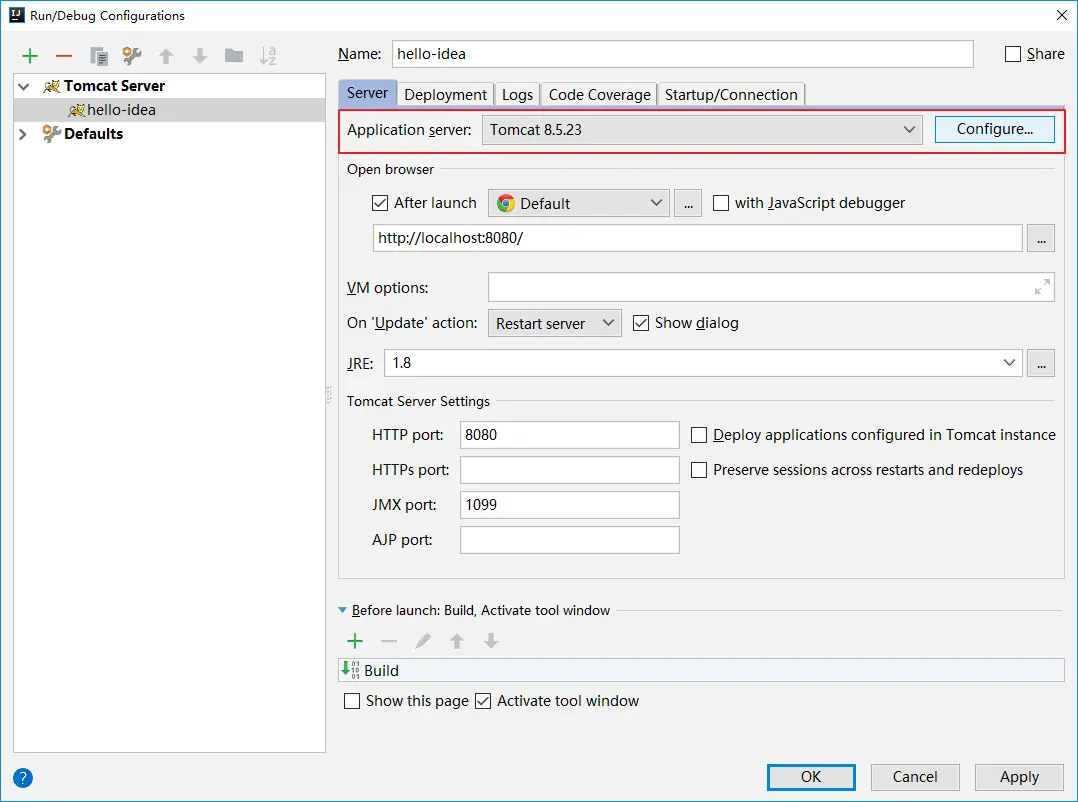Check the Show this page checkbox
This screenshot has width=1078, height=802.
tap(352, 701)
